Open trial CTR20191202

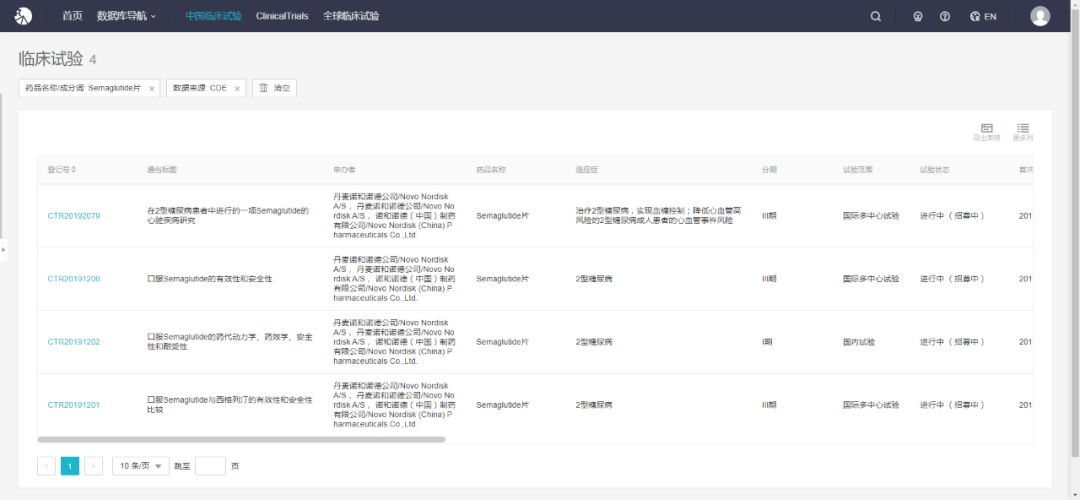coord(74,342)
